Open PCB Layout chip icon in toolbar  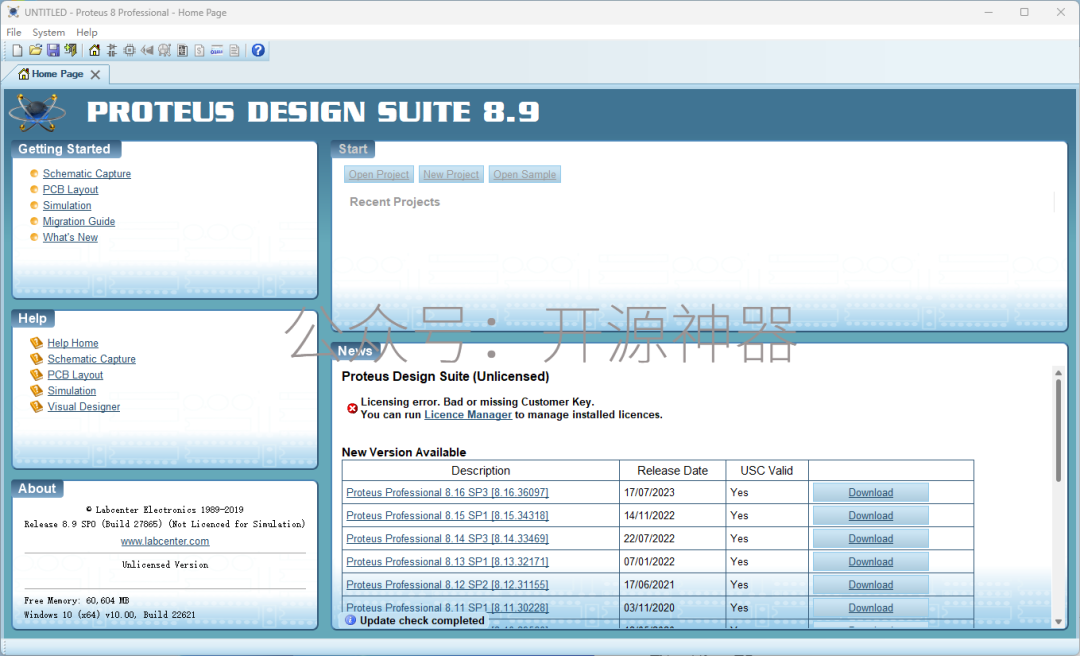point(129,50)
